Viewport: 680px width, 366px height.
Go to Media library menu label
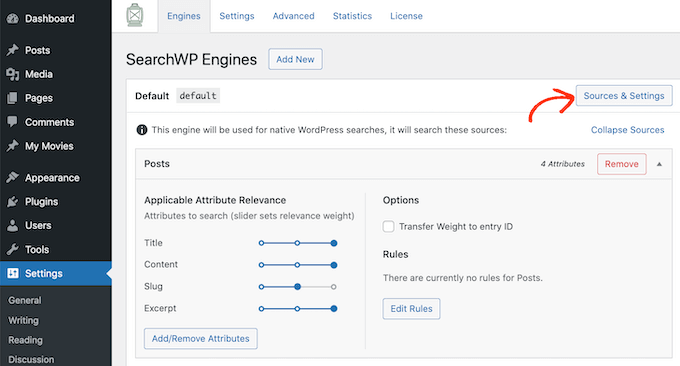click(39, 74)
